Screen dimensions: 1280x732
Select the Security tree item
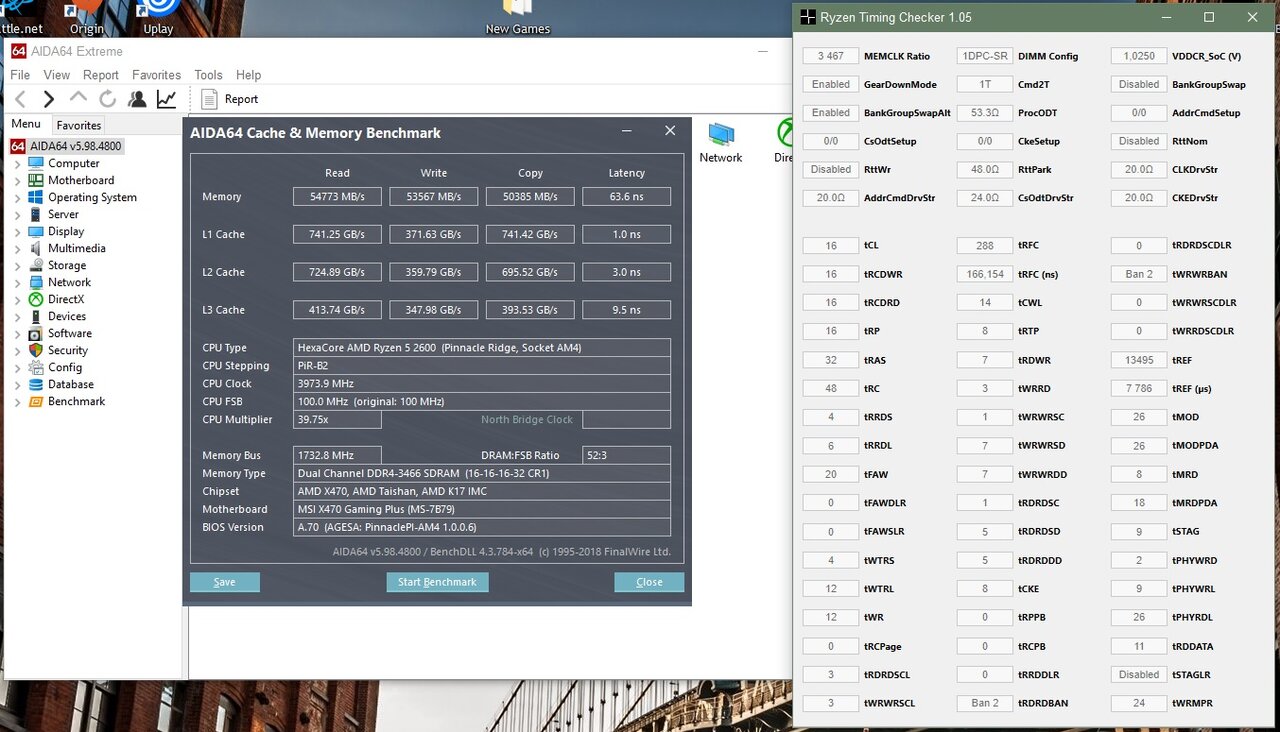click(x=68, y=350)
